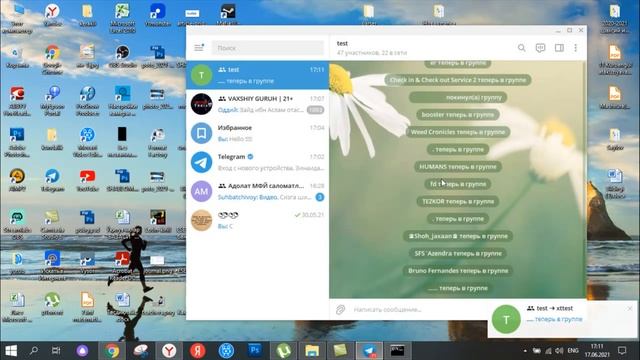Open the taskbar clock and date
The height and width of the screenshot is (360, 640).
point(597,351)
